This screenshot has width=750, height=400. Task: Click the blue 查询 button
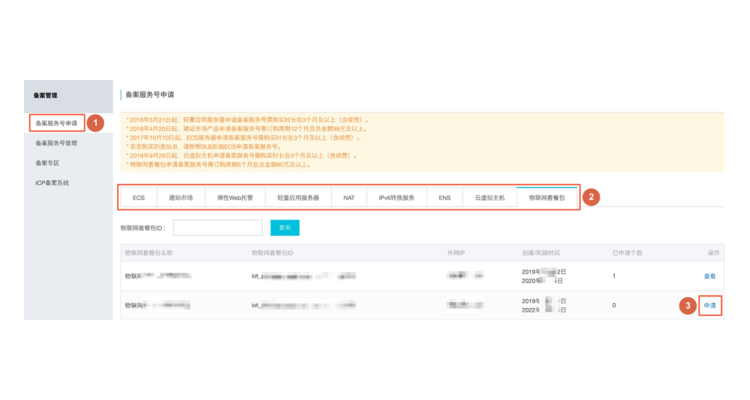click(x=285, y=228)
